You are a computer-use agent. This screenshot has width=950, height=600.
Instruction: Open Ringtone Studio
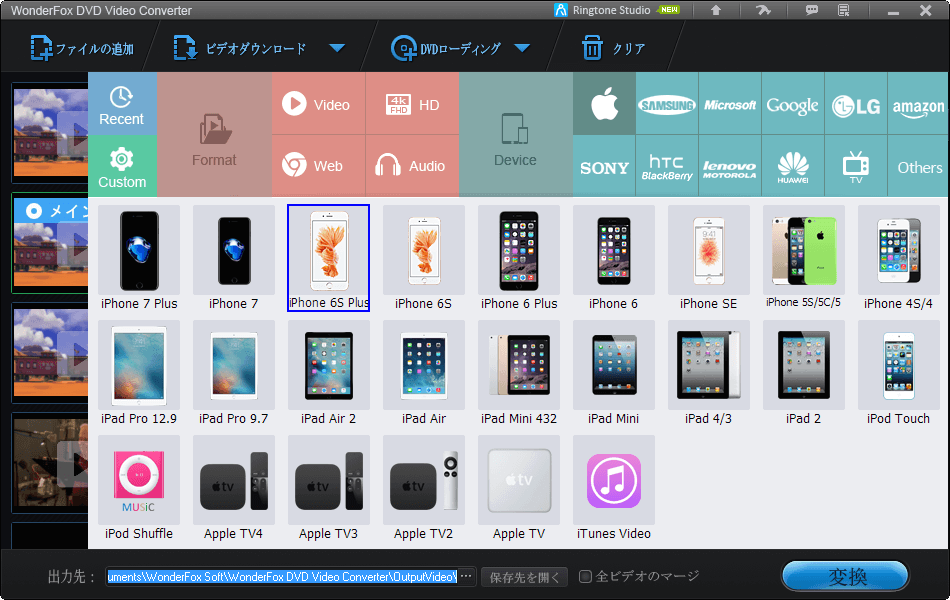[617, 10]
